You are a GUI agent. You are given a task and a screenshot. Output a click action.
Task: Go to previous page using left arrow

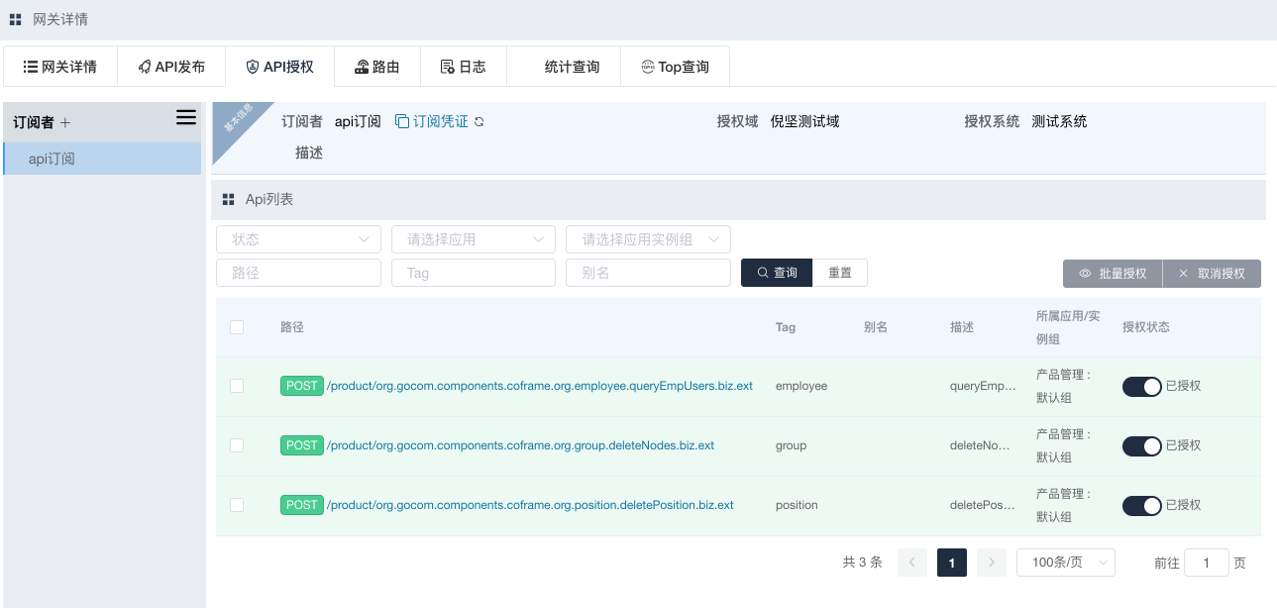tap(911, 563)
